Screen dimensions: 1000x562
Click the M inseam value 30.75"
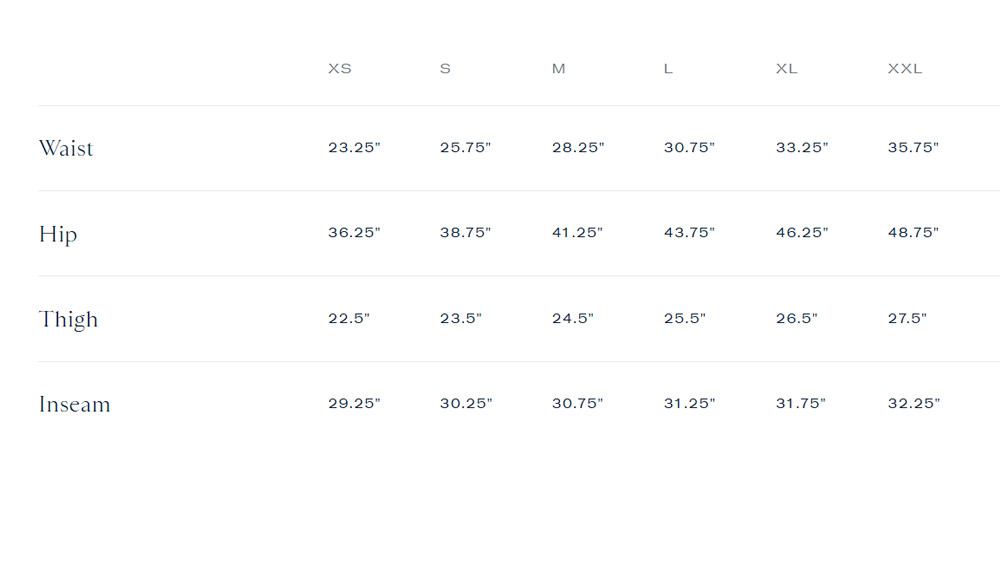click(x=577, y=403)
